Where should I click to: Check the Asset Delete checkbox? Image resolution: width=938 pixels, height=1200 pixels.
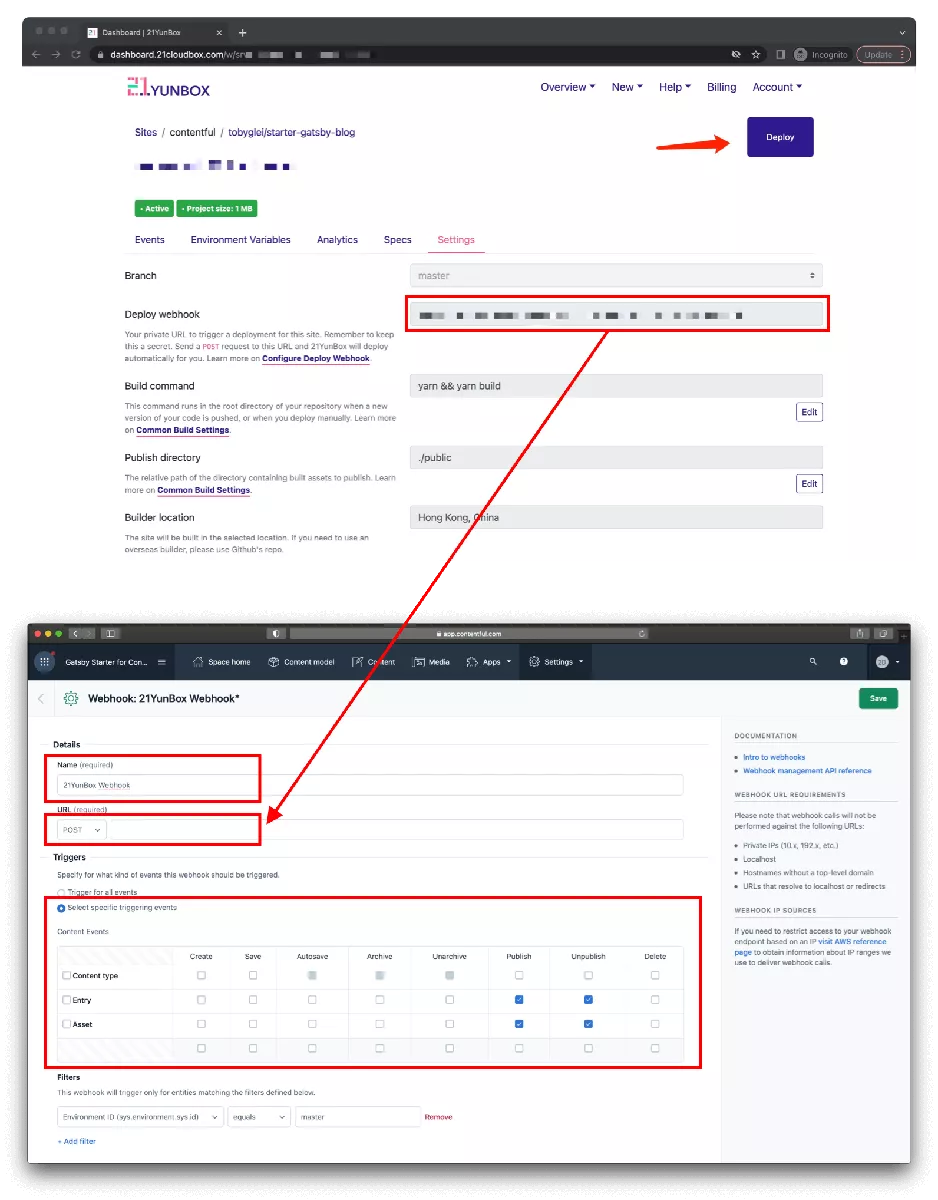click(655, 1024)
